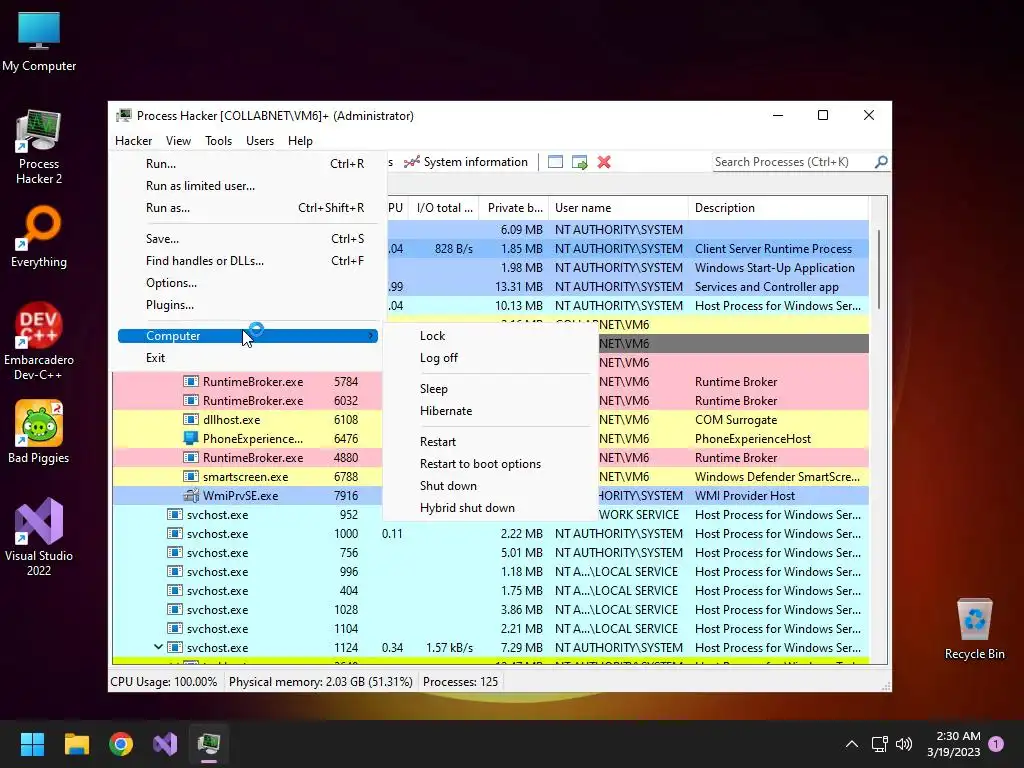The image size is (1024, 768).
Task: Click Client Server Runtime Process description
Action: [773, 249]
